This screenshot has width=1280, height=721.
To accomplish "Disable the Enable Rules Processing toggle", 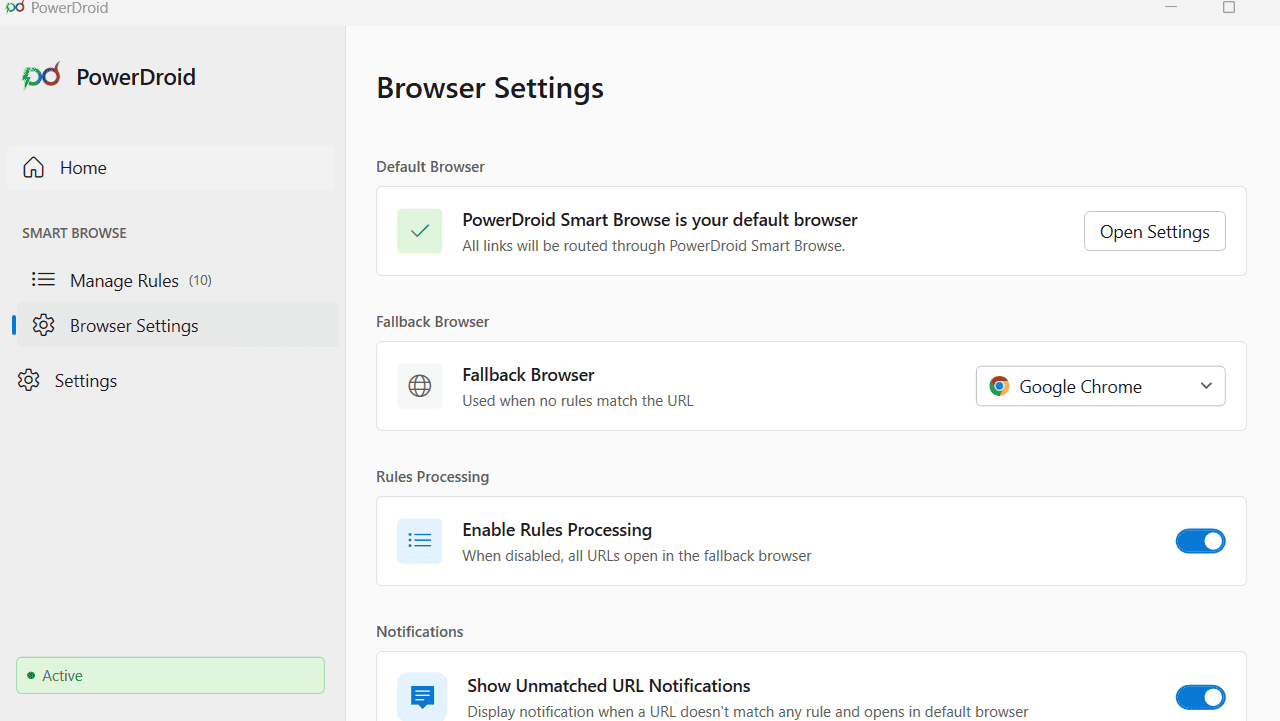I will (1201, 541).
